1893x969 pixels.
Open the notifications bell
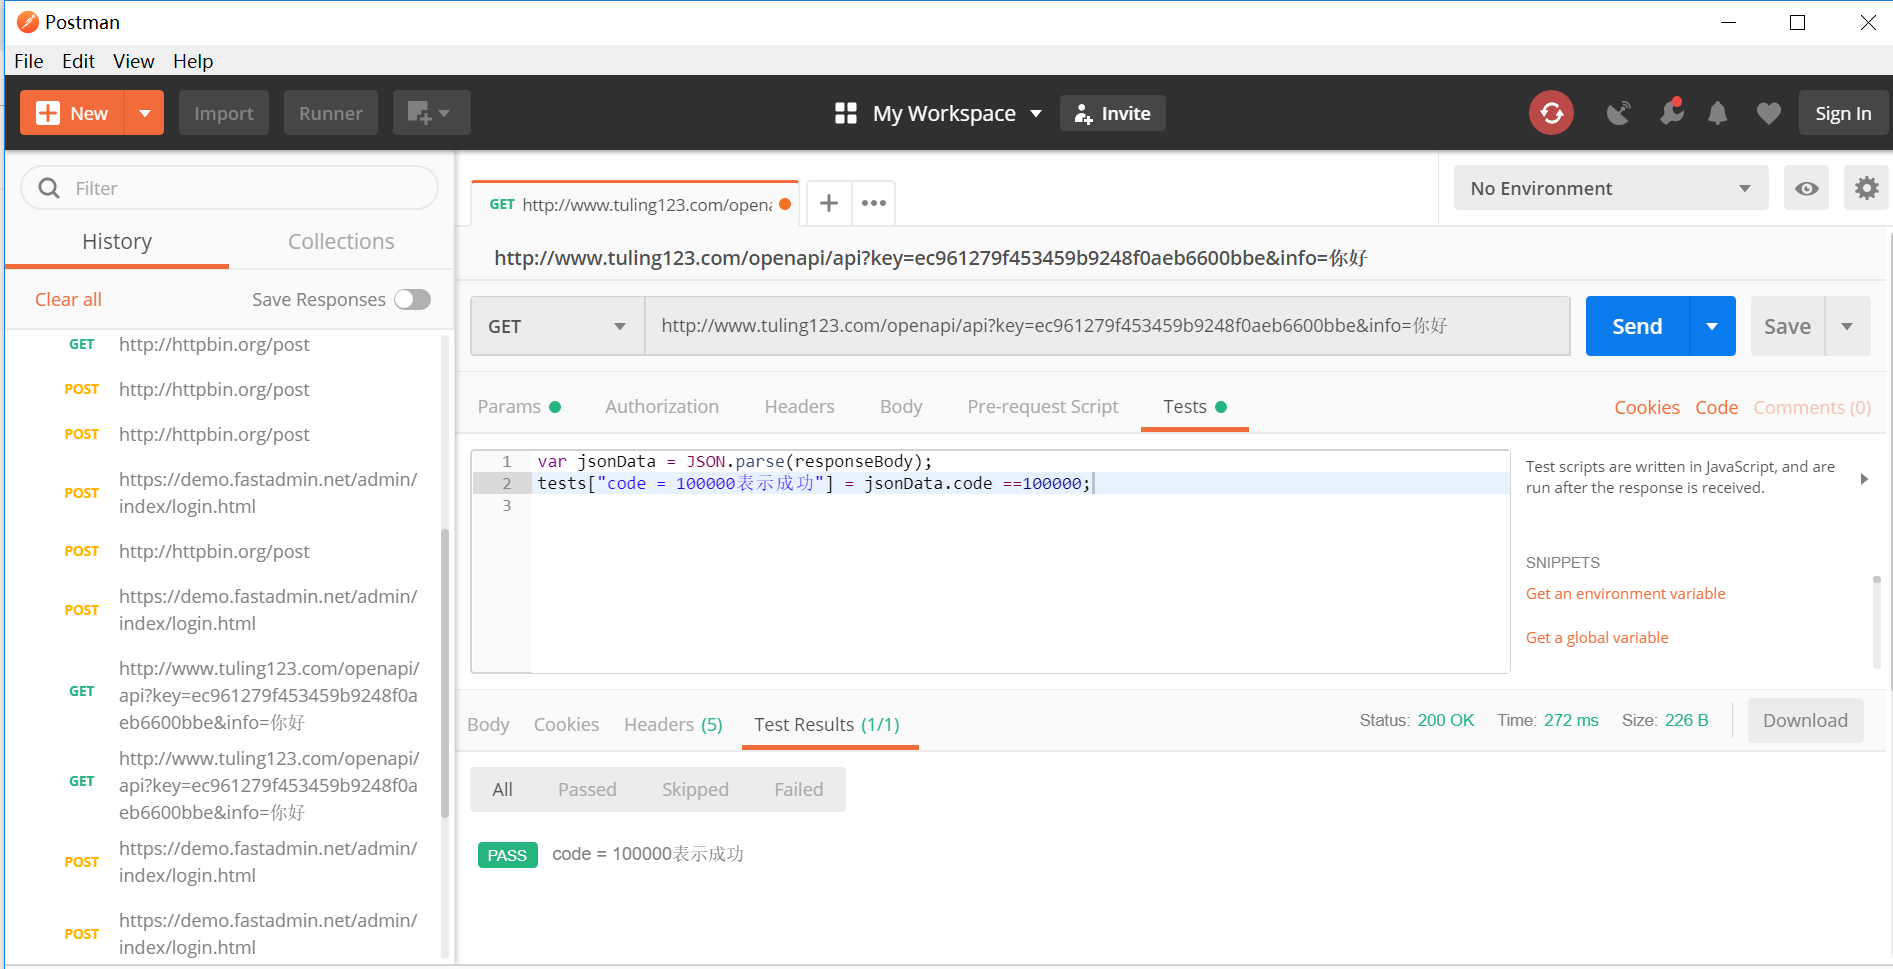click(1717, 113)
